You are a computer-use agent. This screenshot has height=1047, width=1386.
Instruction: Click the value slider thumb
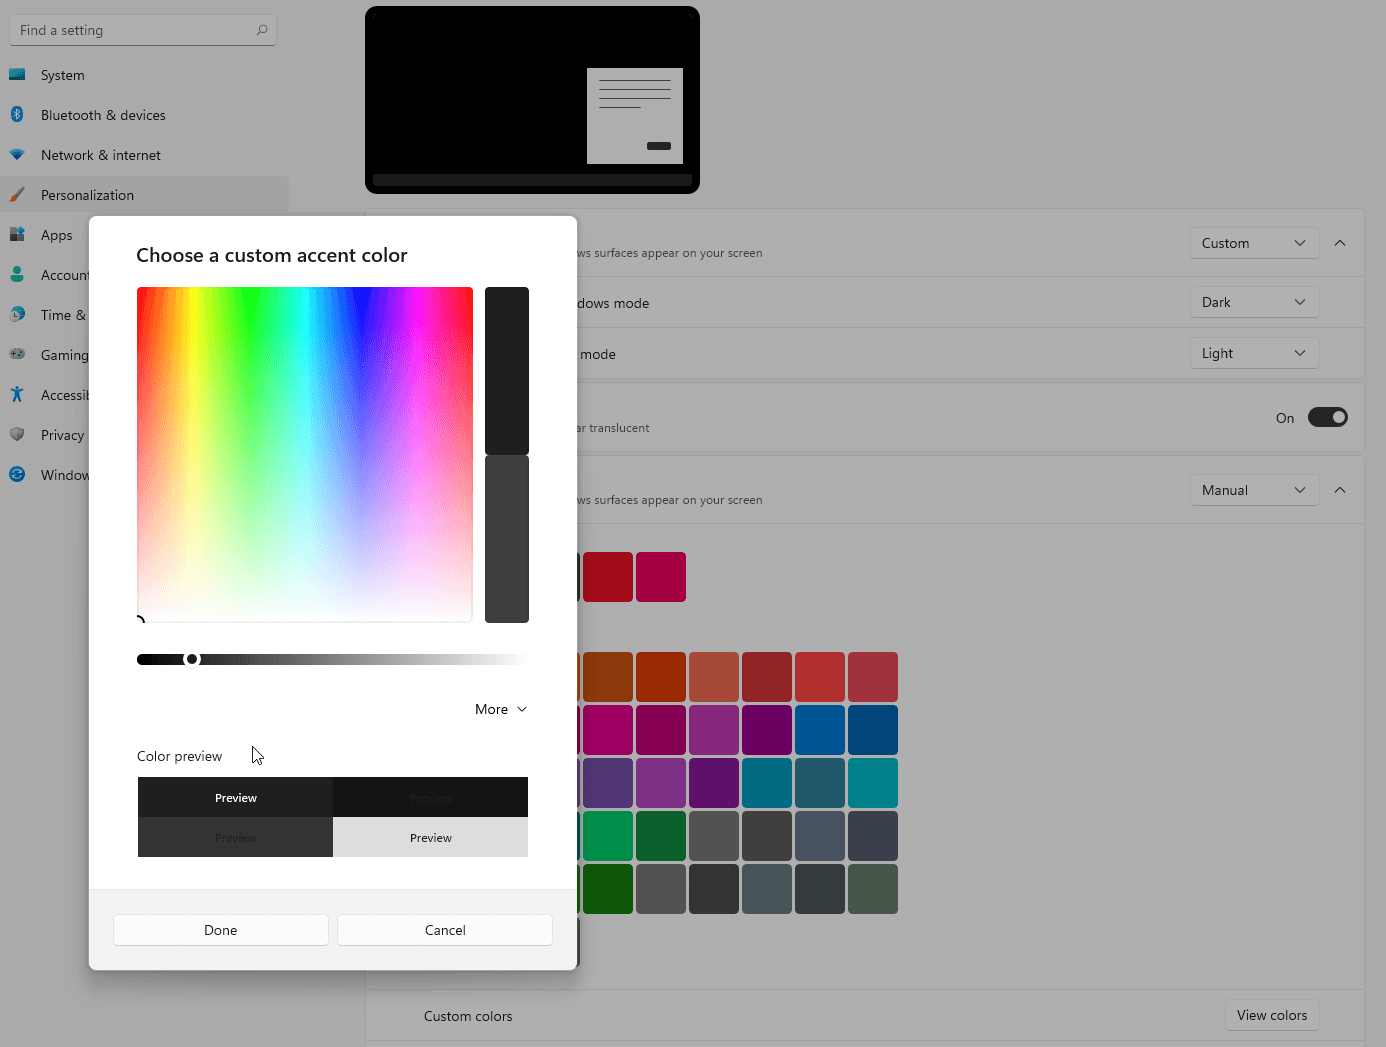click(x=192, y=659)
